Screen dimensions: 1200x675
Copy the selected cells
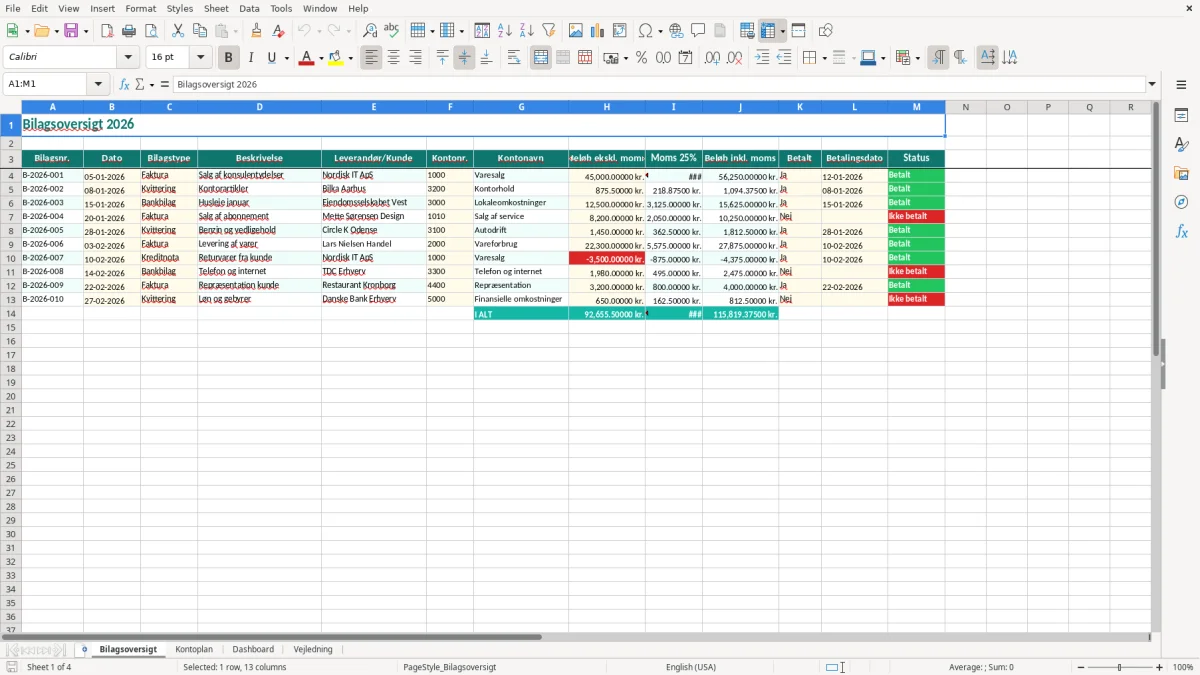tap(200, 31)
